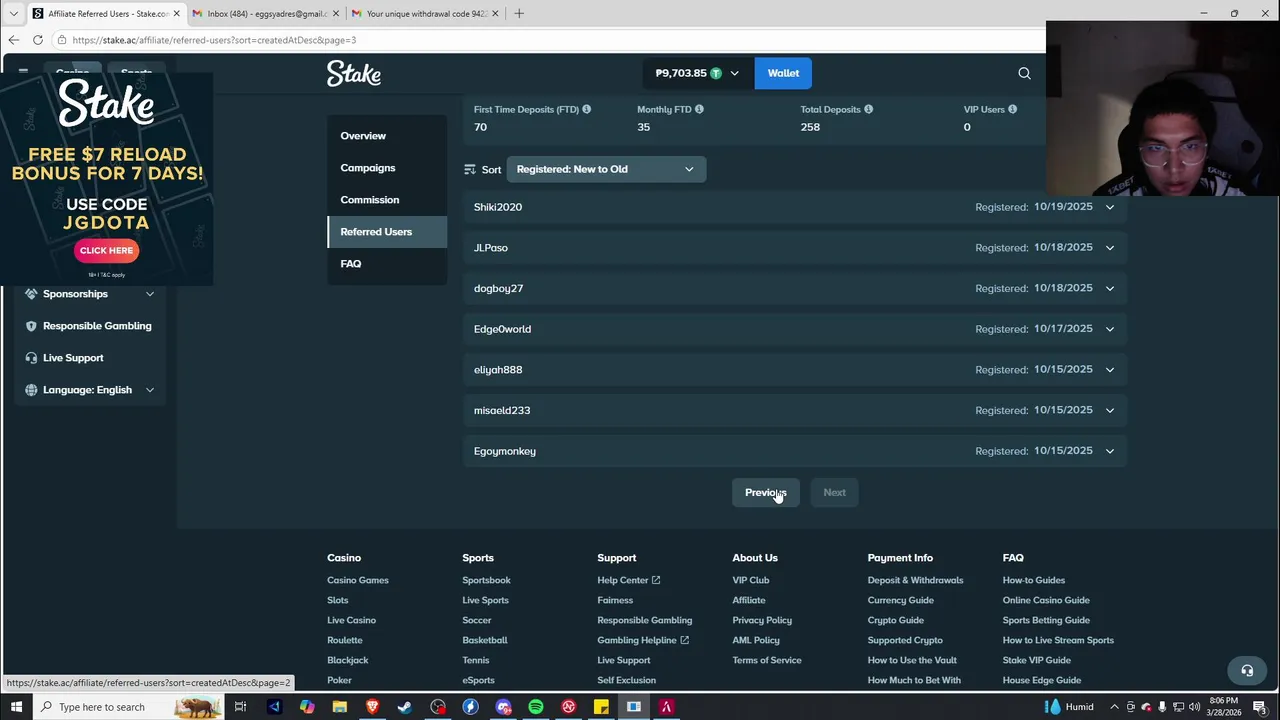Click the VIP Users info icon

[x=1012, y=109]
